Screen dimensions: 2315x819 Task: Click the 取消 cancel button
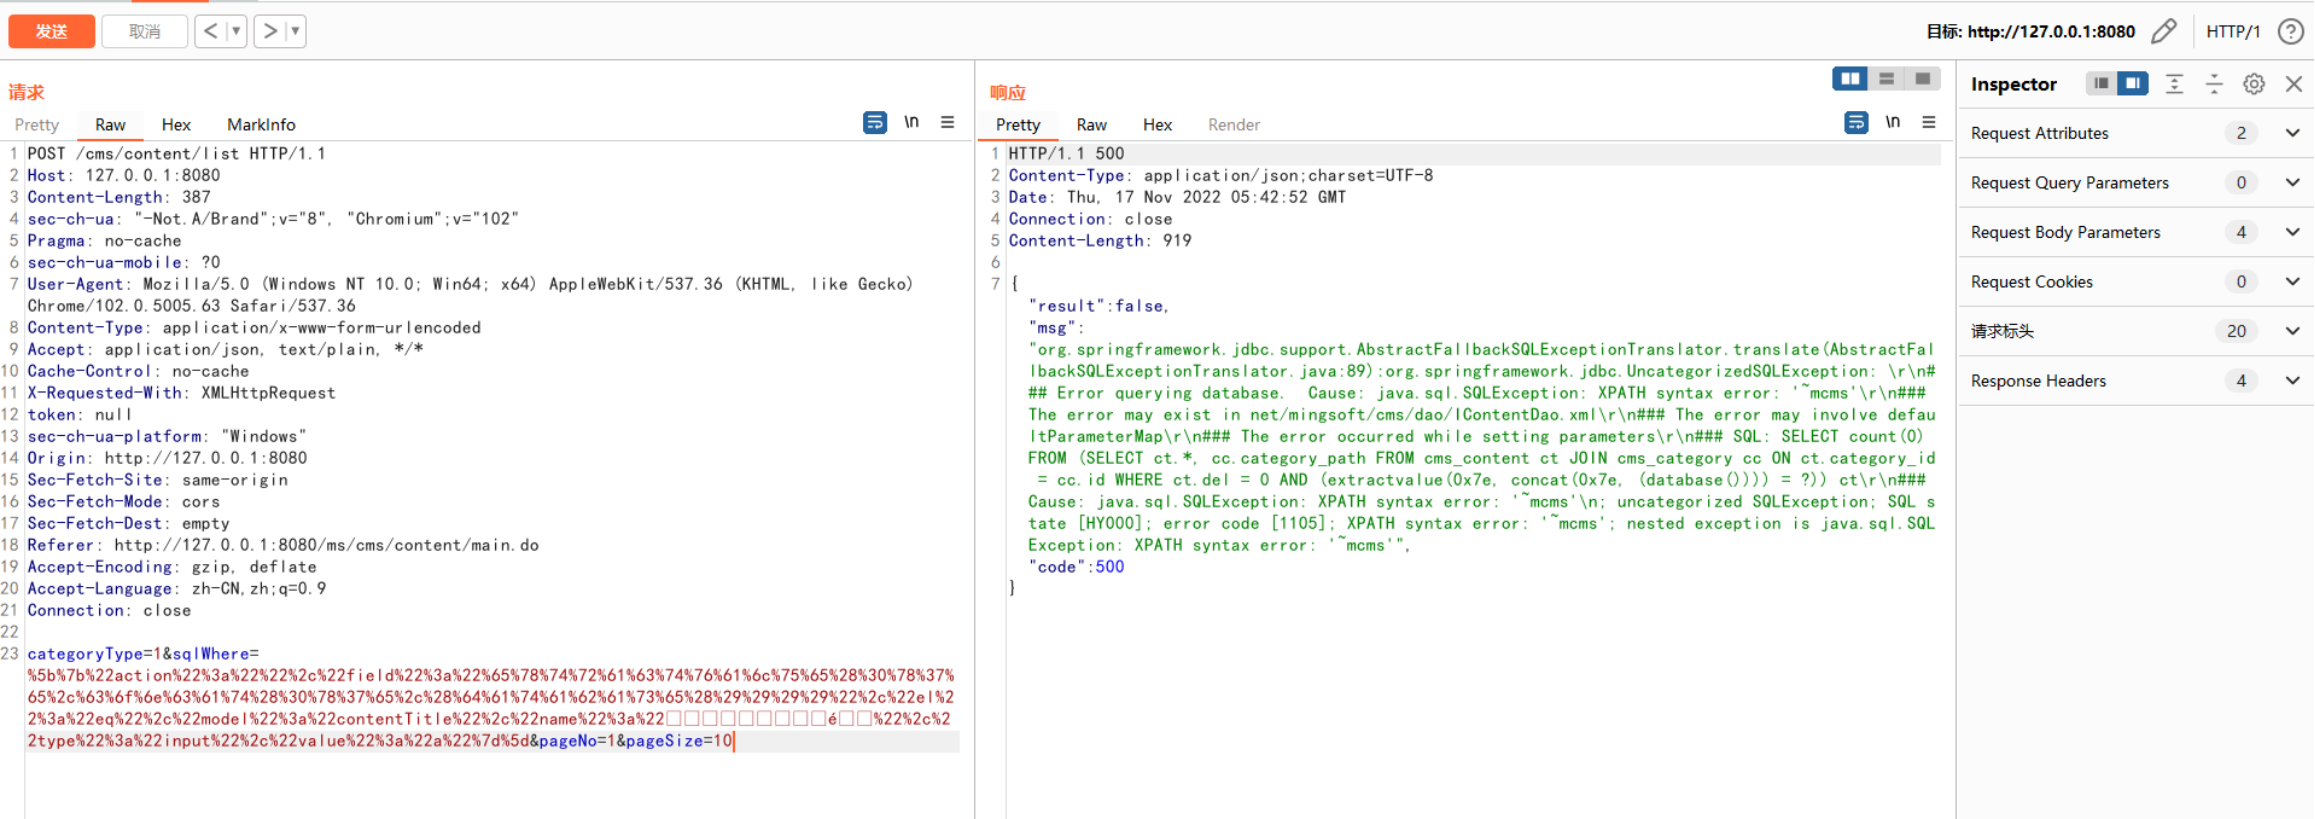(x=145, y=31)
